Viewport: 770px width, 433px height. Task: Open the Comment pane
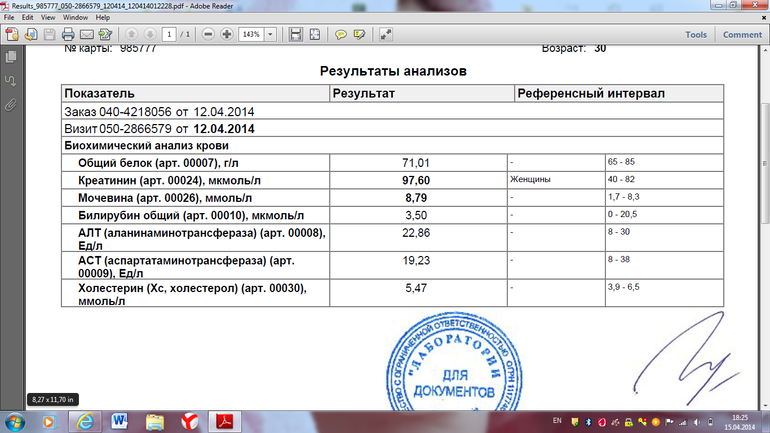742,34
